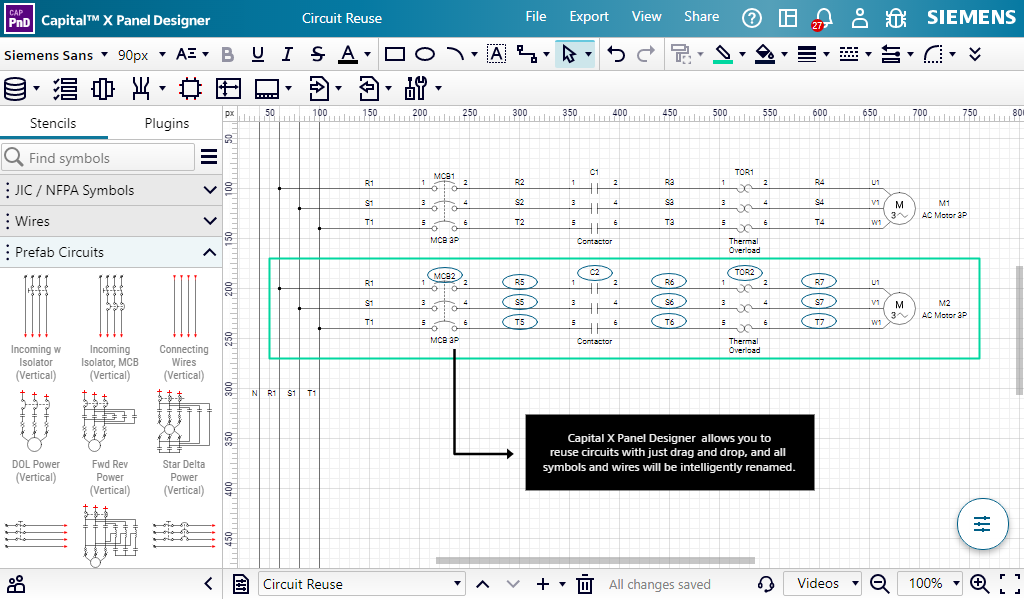This screenshot has height=601, width=1025.
Task: Expand more toolbar options double chevron
Action: coord(975,55)
